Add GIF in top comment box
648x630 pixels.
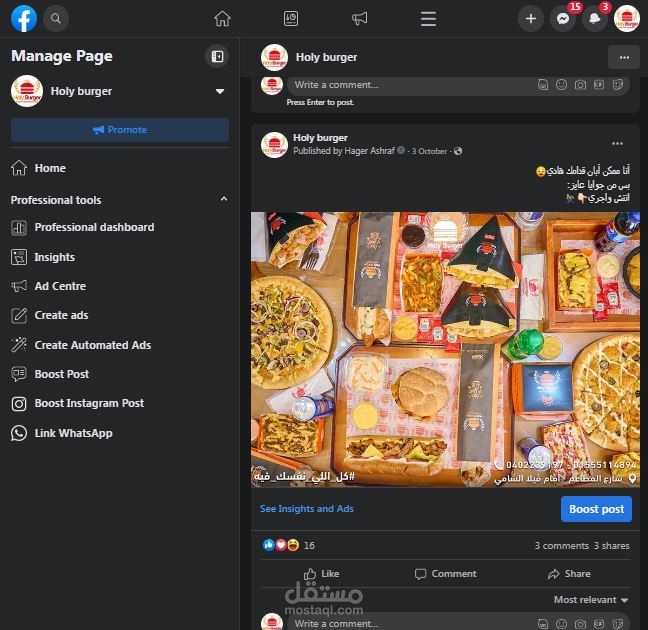pos(599,85)
